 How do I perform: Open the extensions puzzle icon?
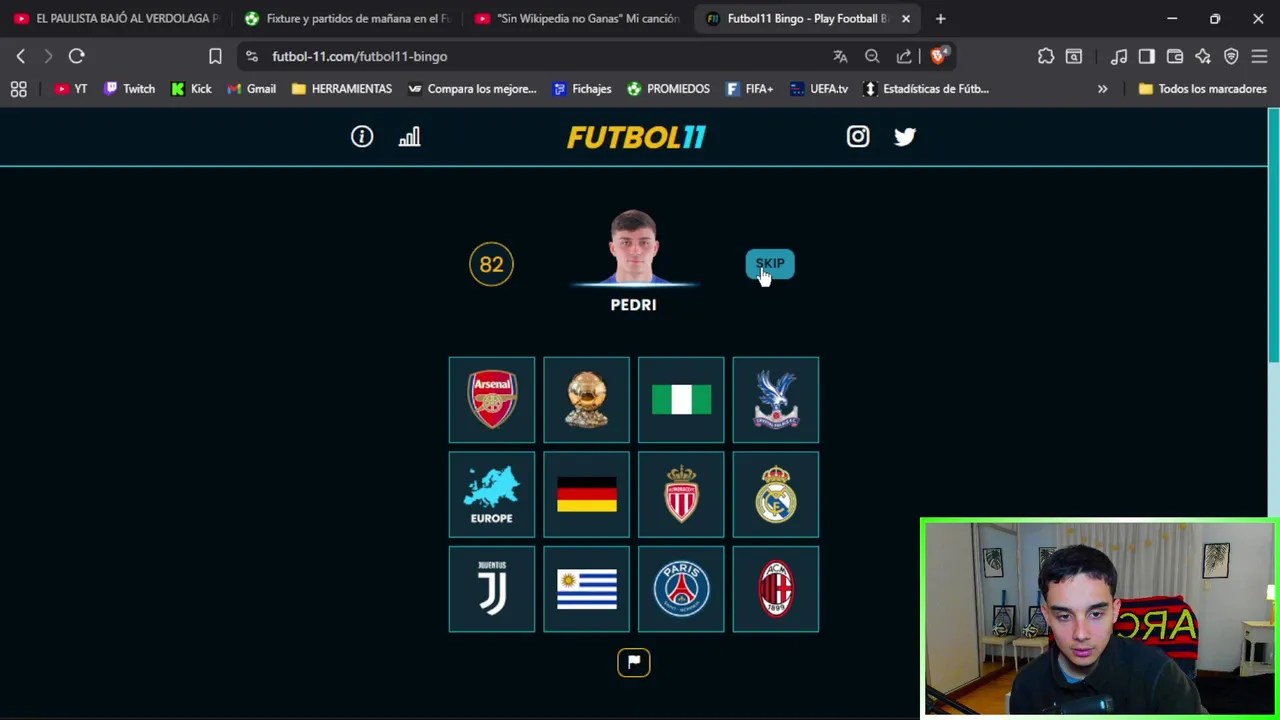pyautogui.click(x=1046, y=56)
